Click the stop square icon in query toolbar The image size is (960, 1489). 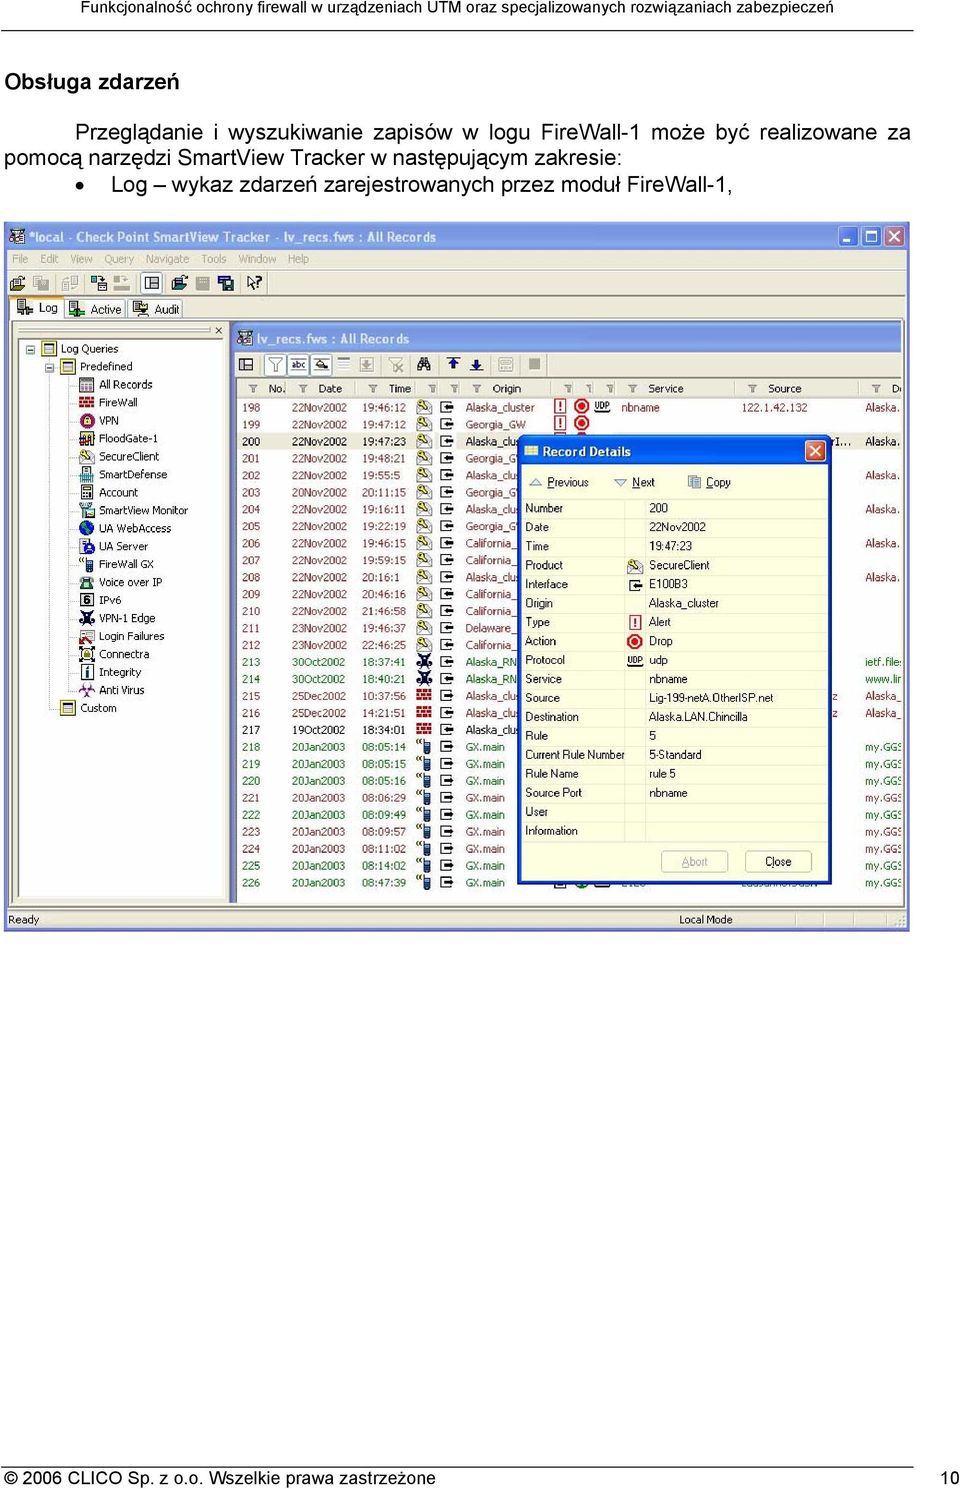534,364
